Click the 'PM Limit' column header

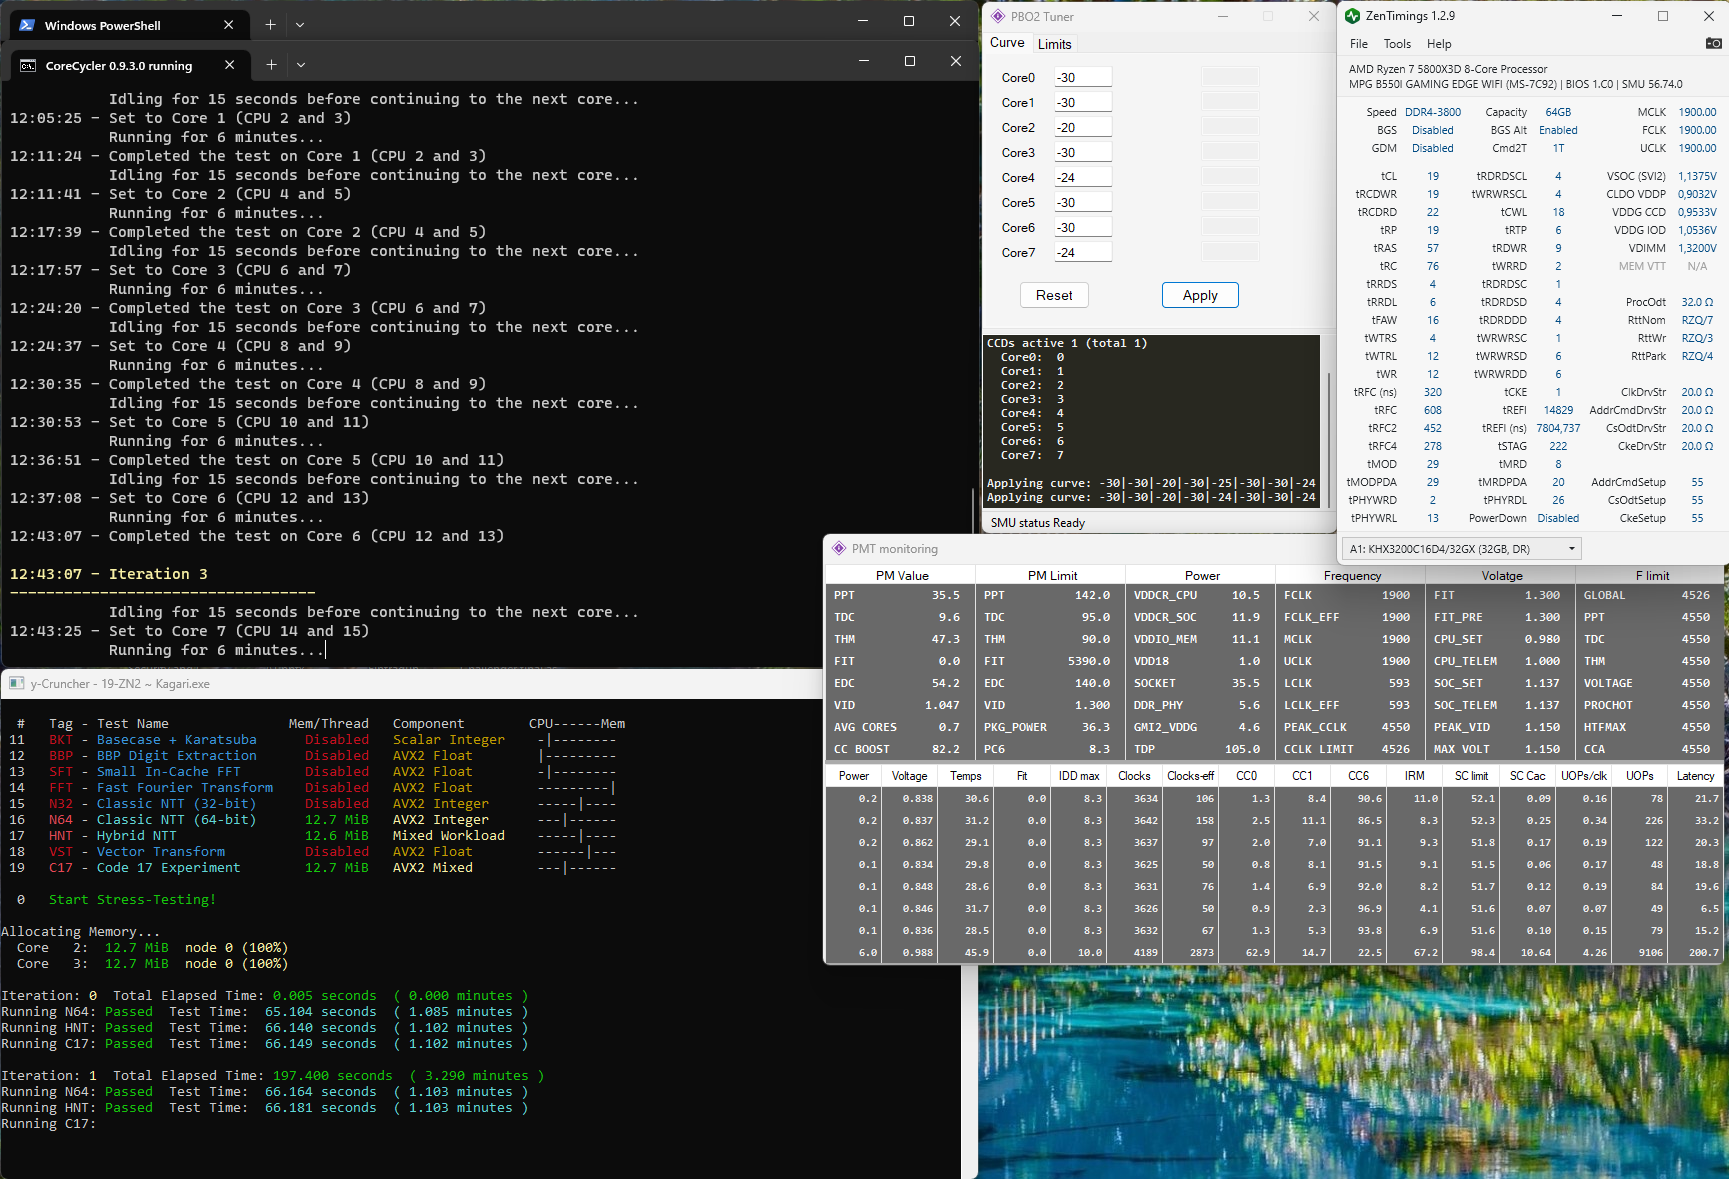pyautogui.click(x=1052, y=576)
